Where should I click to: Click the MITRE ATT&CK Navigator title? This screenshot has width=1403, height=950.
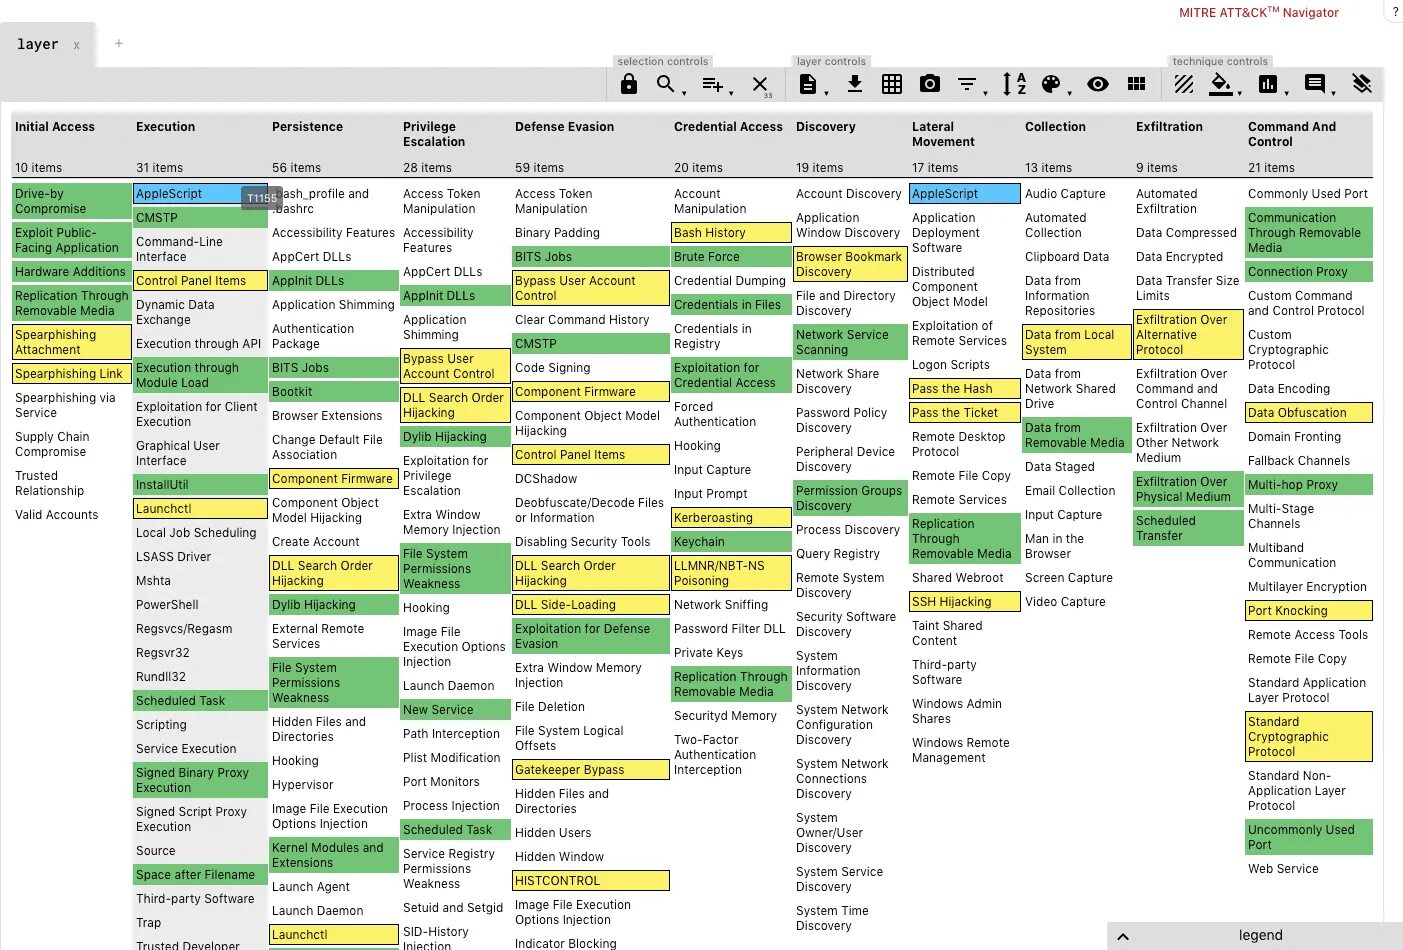click(x=1258, y=13)
